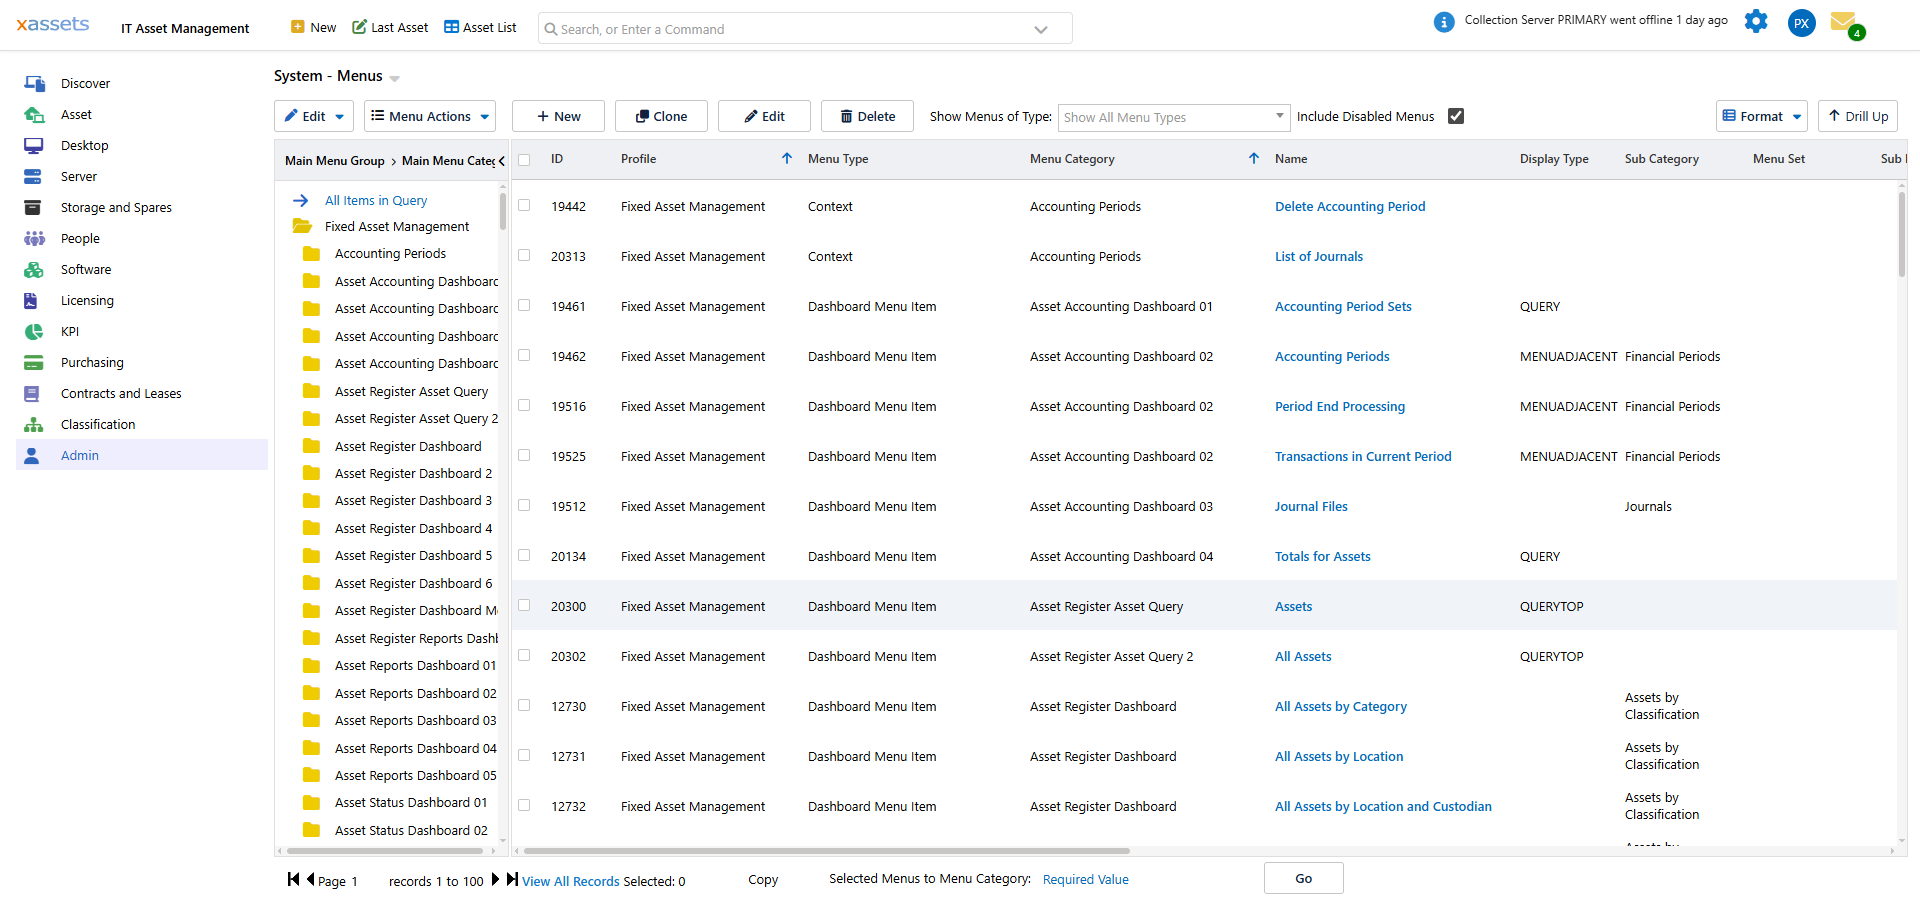Viewport: 1920px width, 911px height.
Task: Toggle the select-all checkbox in grid header
Action: pyautogui.click(x=524, y=158)
